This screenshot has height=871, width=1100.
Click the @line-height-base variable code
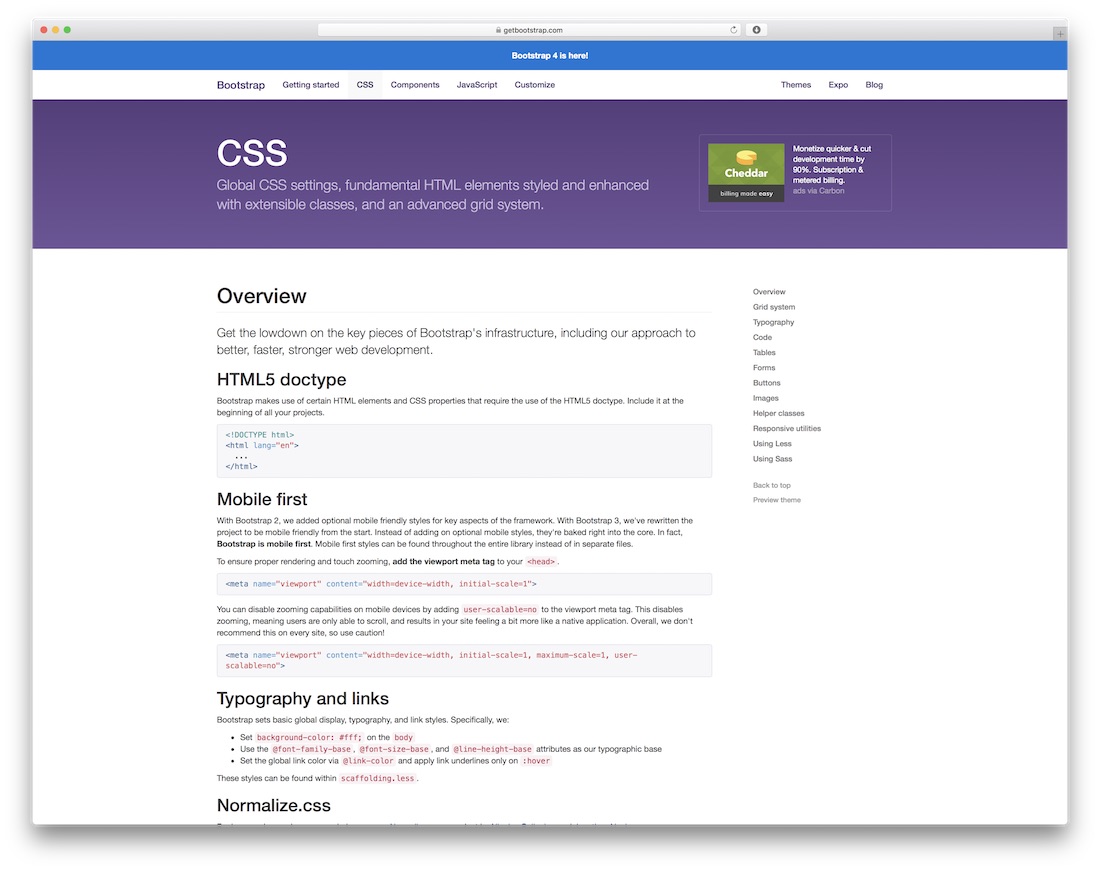[492, 750]
